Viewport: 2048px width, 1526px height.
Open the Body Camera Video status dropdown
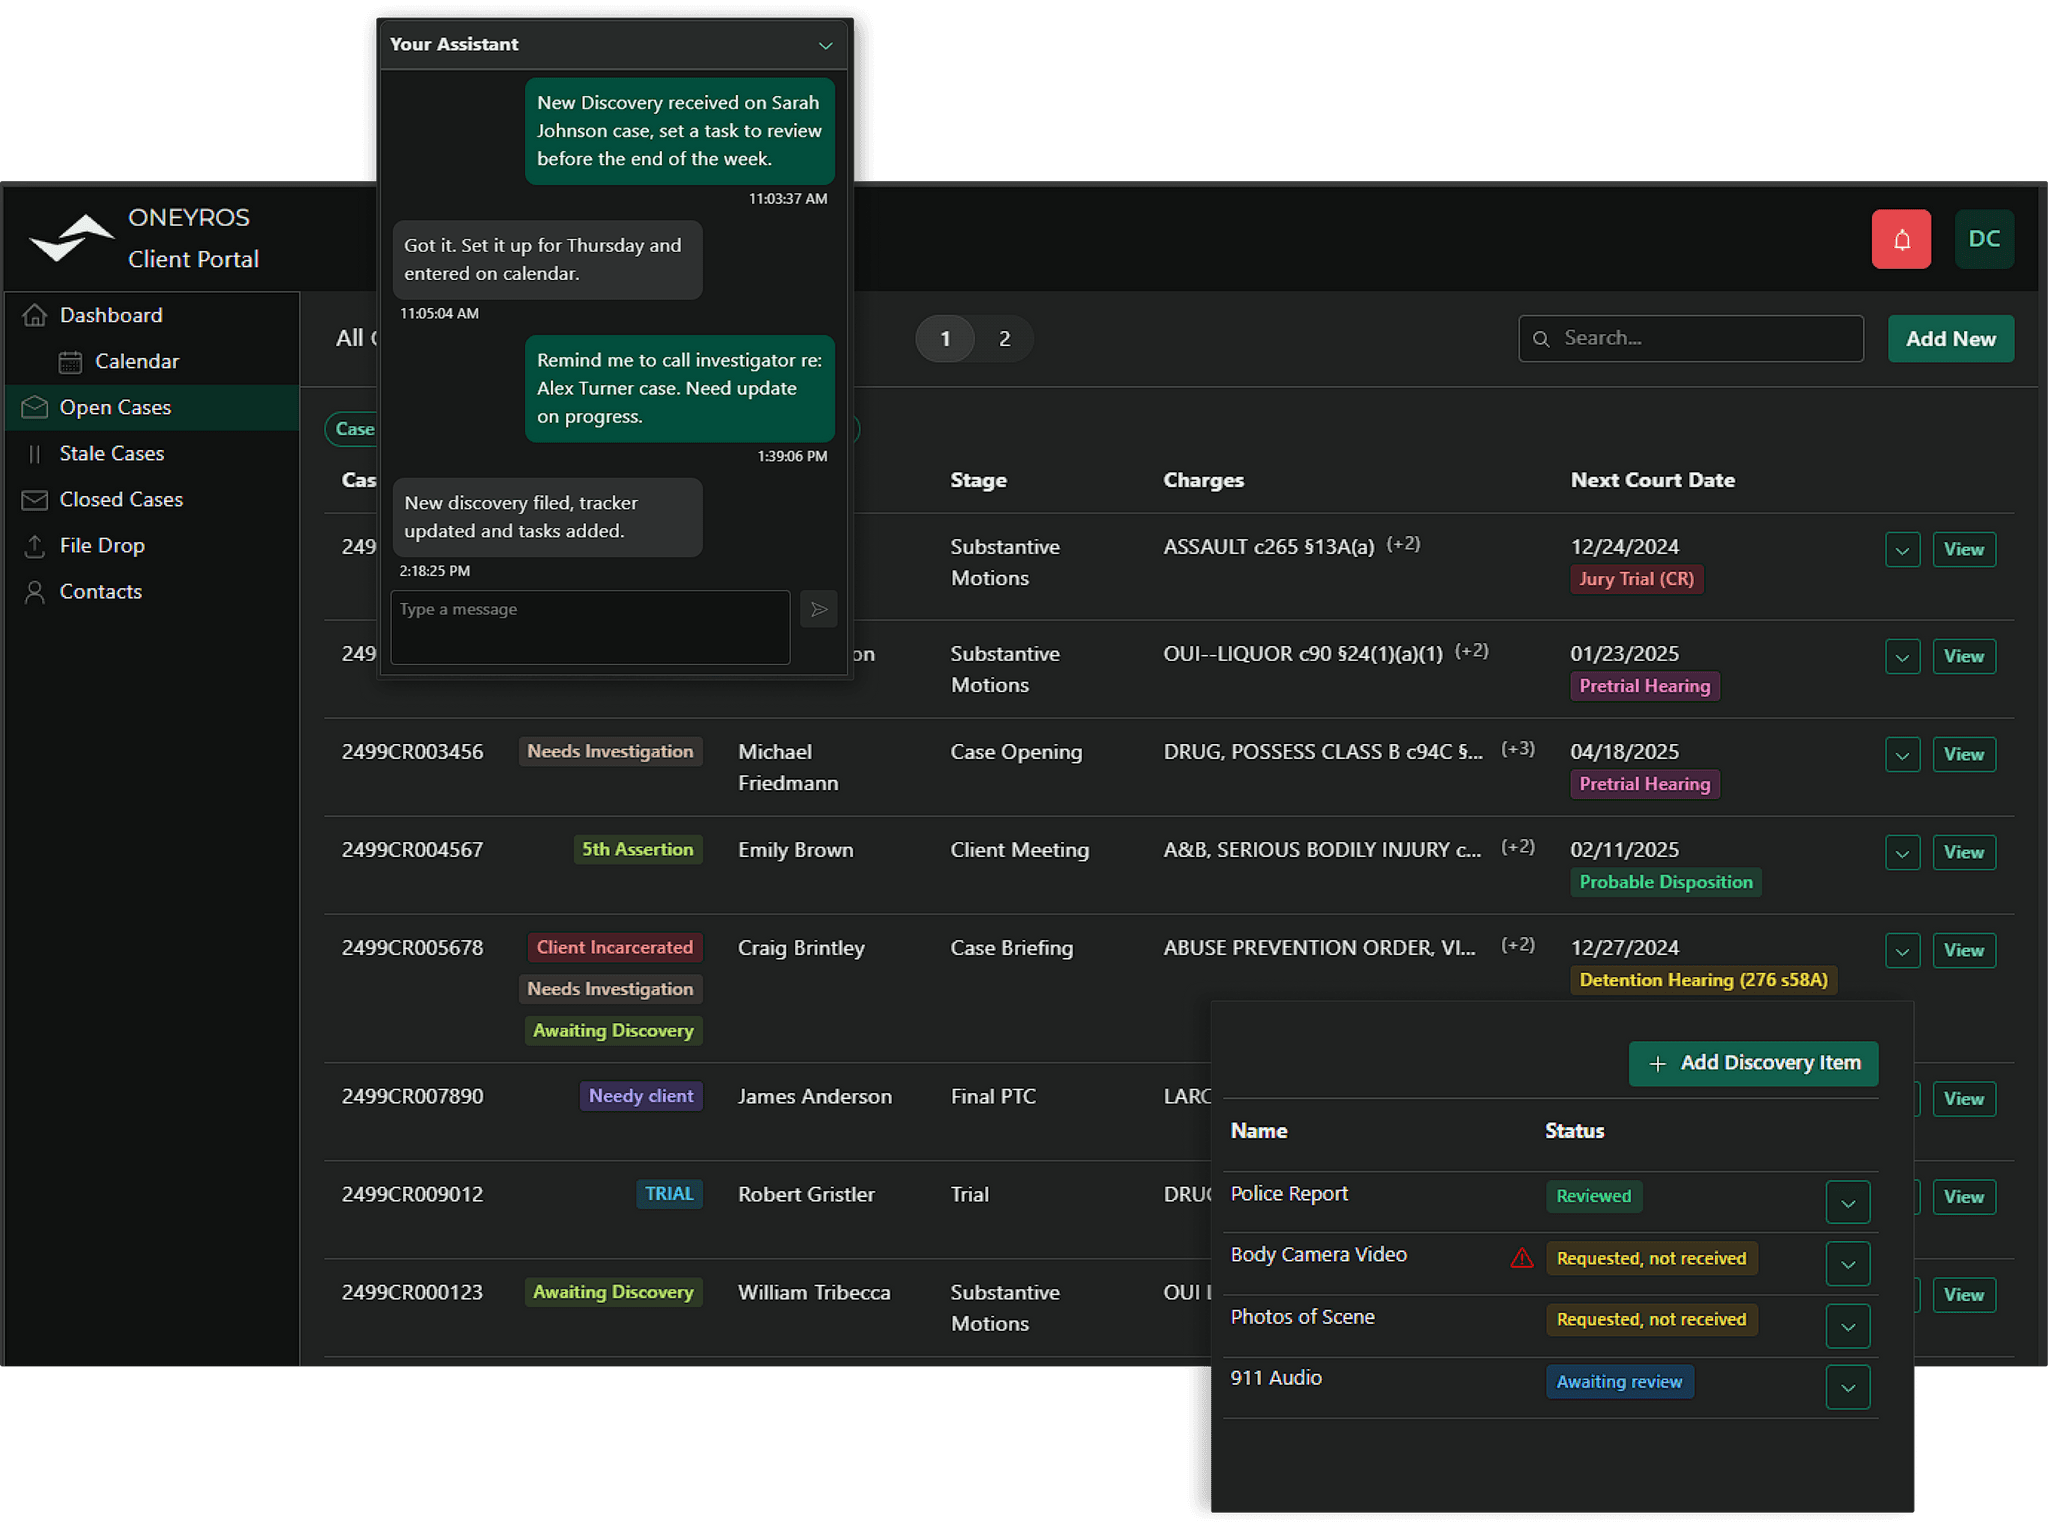tap(1848, 1264)
